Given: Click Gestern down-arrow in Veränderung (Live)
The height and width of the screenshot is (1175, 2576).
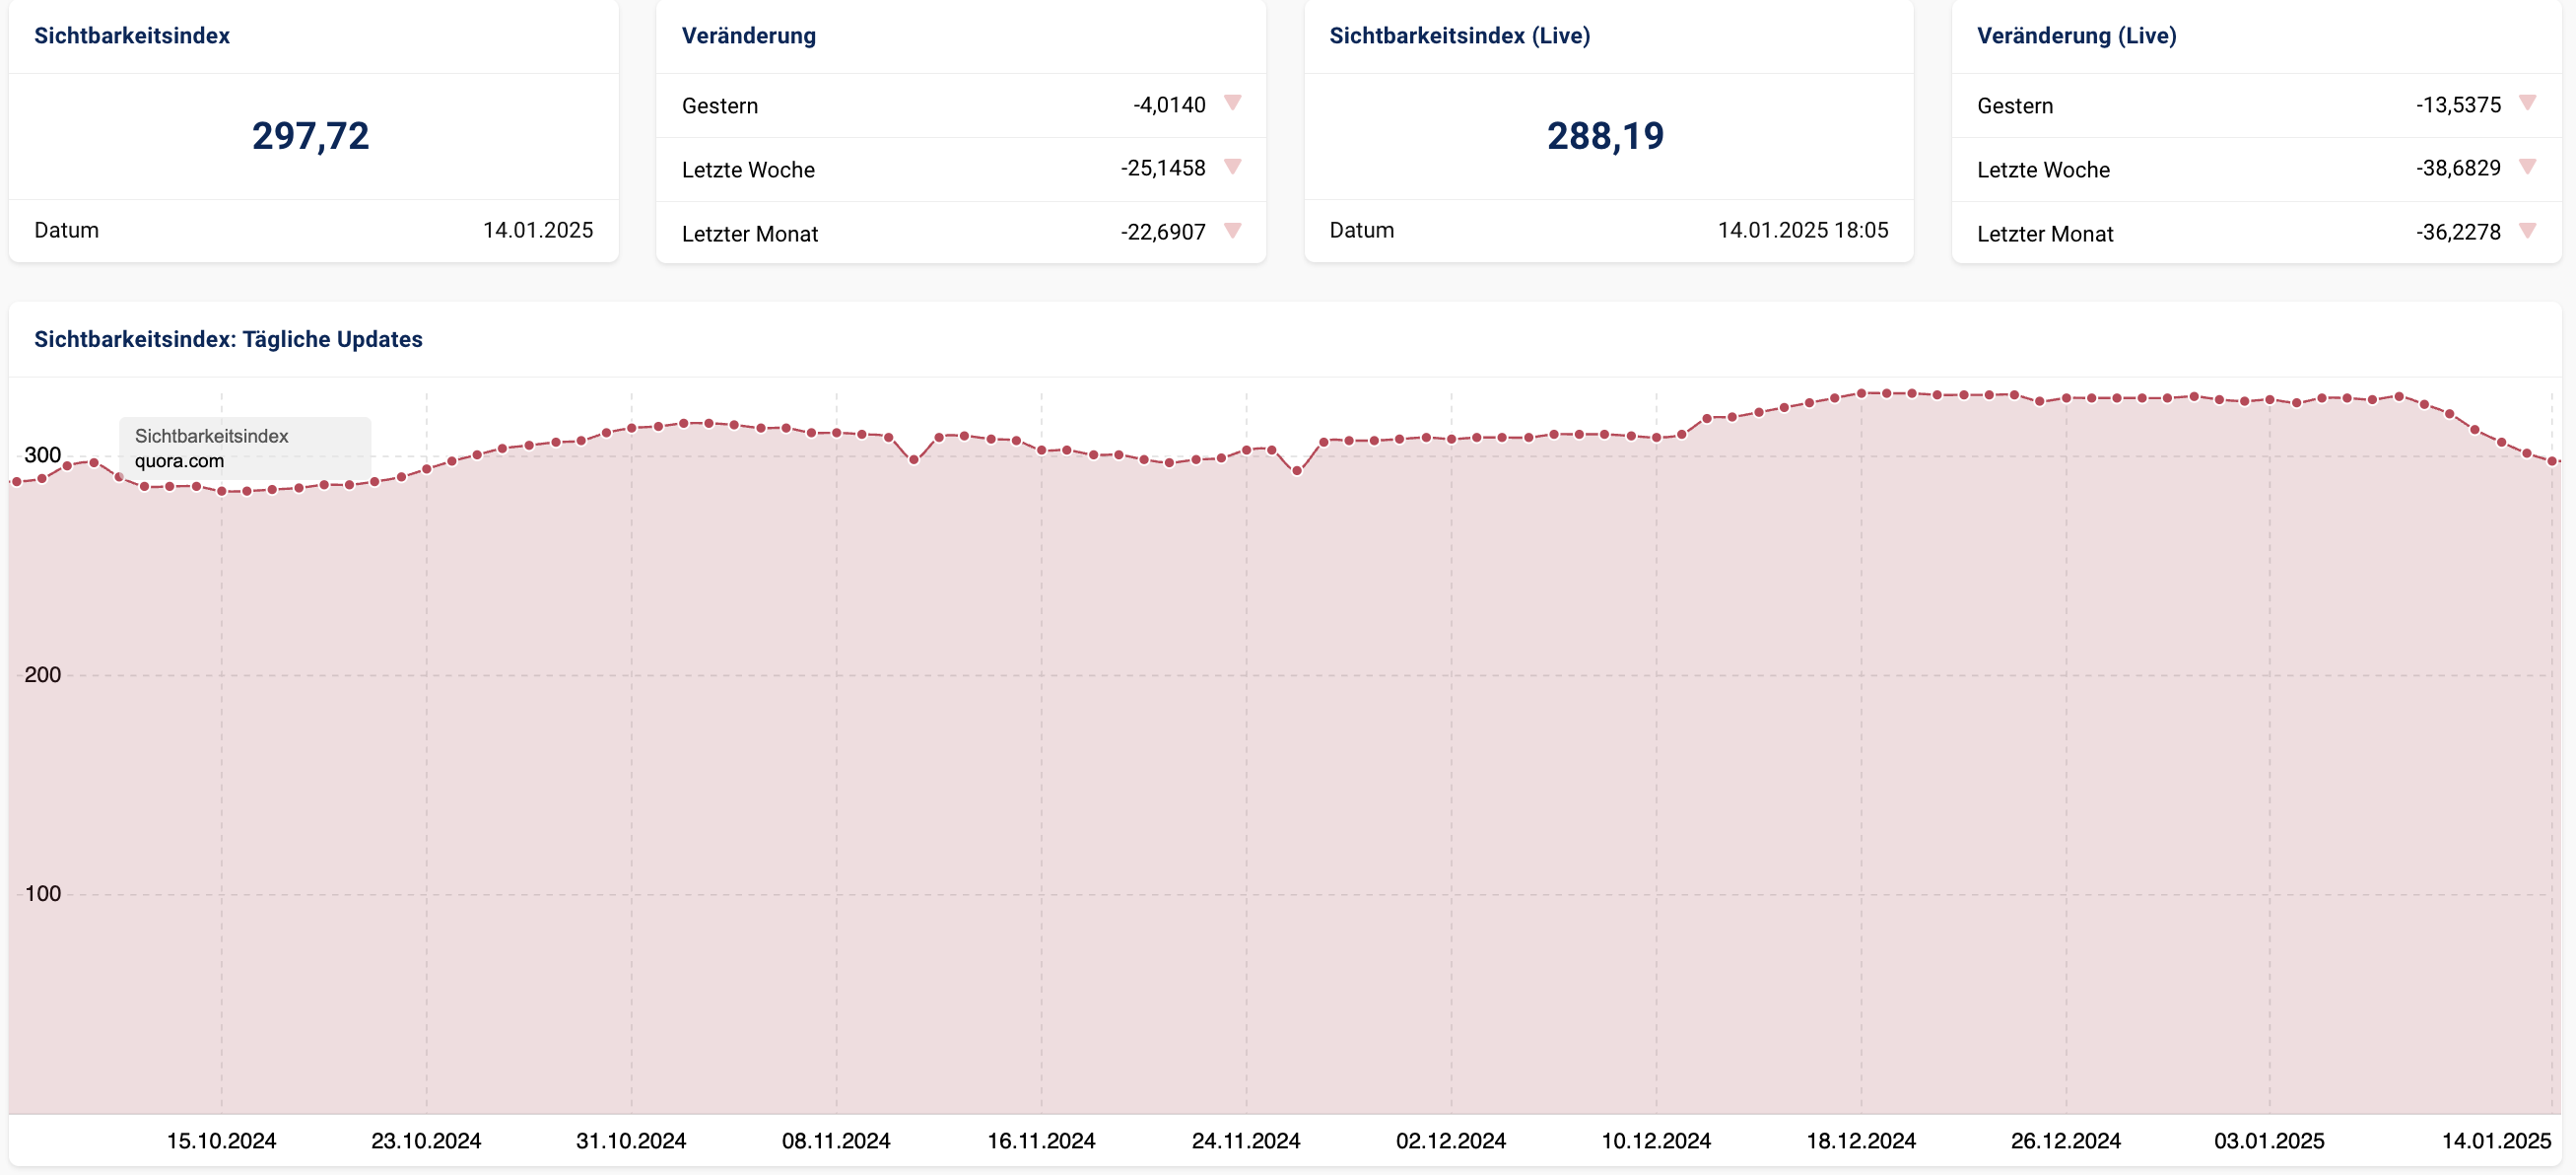Looking at the screenshot, I should [x=2527, y=103].
